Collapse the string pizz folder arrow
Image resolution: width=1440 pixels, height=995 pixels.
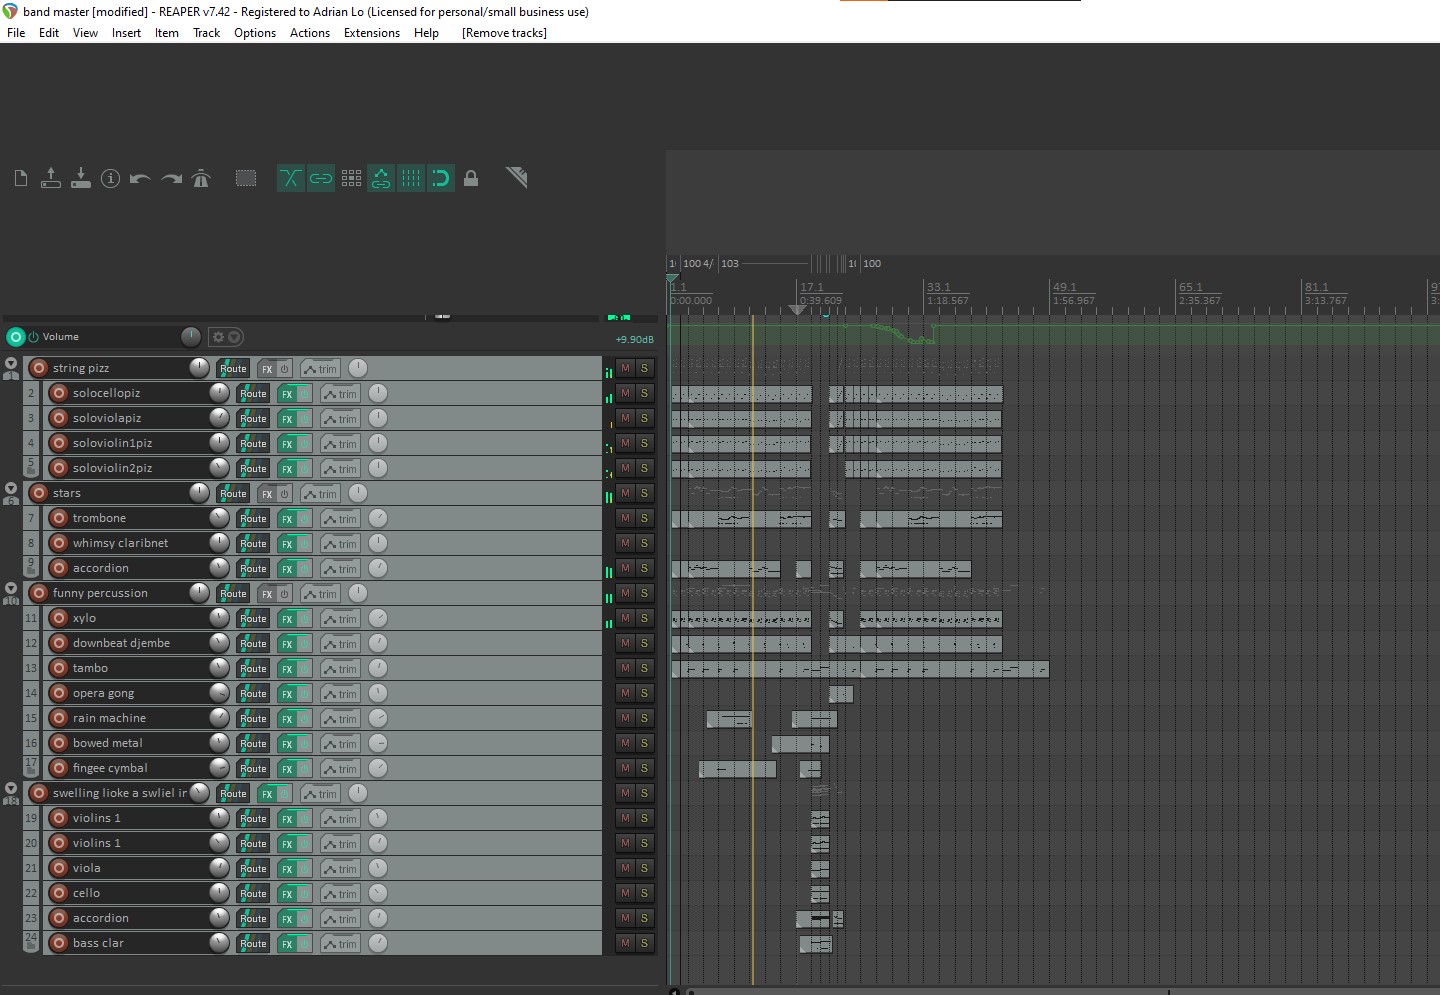[x=11, y=363]
